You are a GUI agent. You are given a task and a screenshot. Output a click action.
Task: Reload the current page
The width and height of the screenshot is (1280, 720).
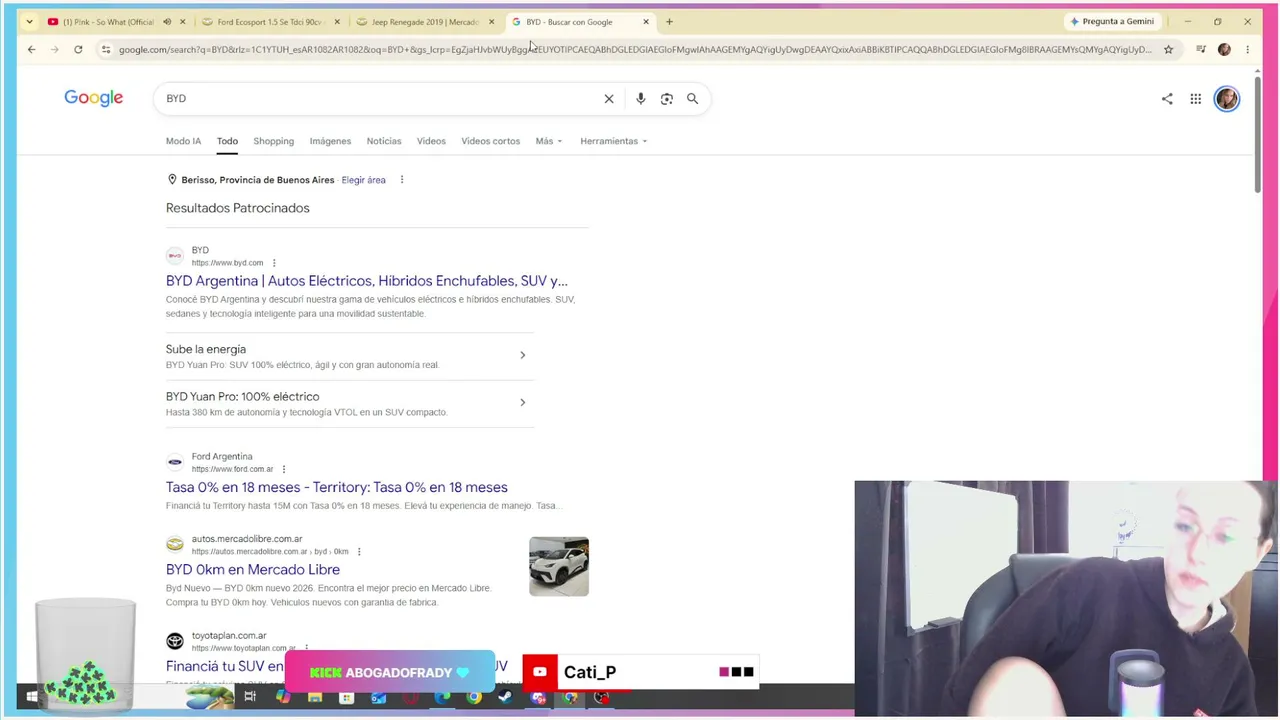(x=78, y=49)
